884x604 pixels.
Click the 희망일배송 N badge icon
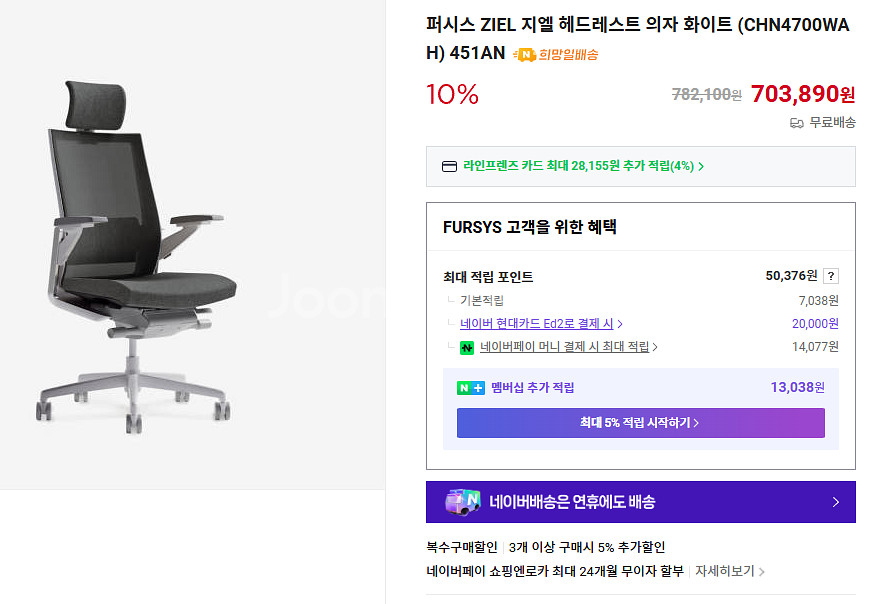[x=525, y=55]
